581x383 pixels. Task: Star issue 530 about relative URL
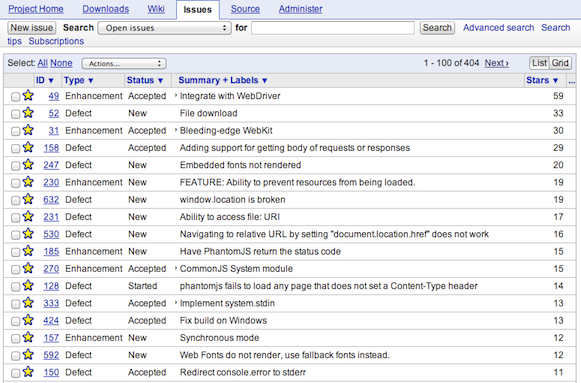click(28, 234)
